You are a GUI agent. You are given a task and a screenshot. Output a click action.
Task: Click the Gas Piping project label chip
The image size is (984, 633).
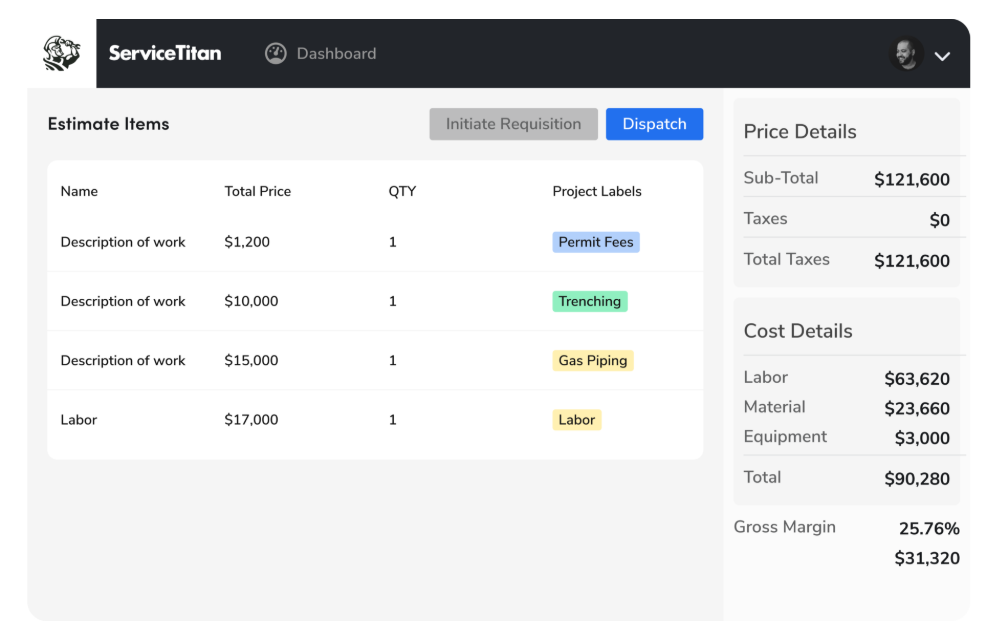592,360
